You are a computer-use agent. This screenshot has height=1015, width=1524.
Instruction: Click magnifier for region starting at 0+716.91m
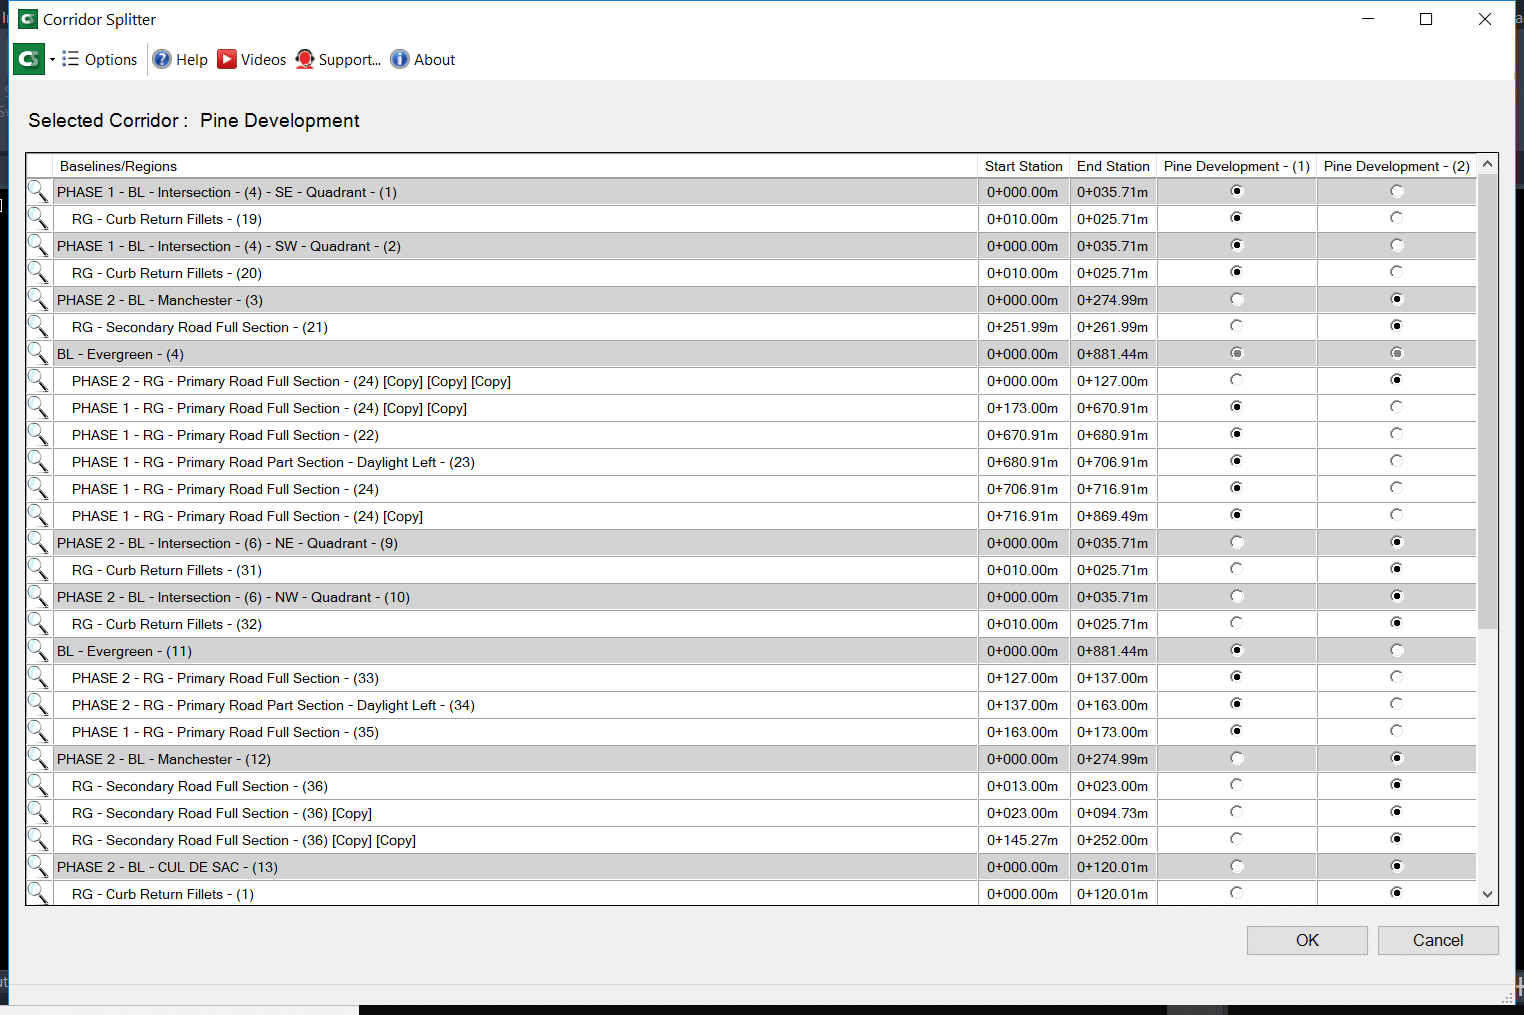38,515
